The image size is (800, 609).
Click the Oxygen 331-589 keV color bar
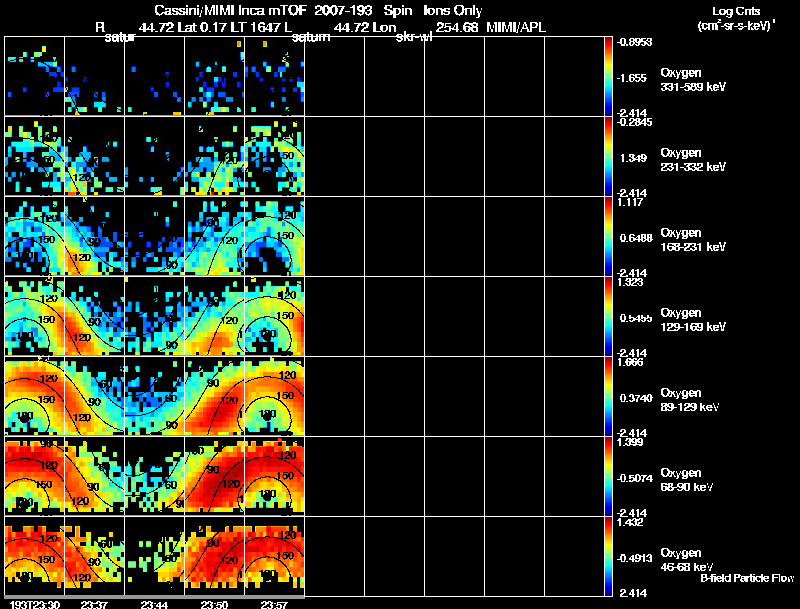tap(608, 76)
